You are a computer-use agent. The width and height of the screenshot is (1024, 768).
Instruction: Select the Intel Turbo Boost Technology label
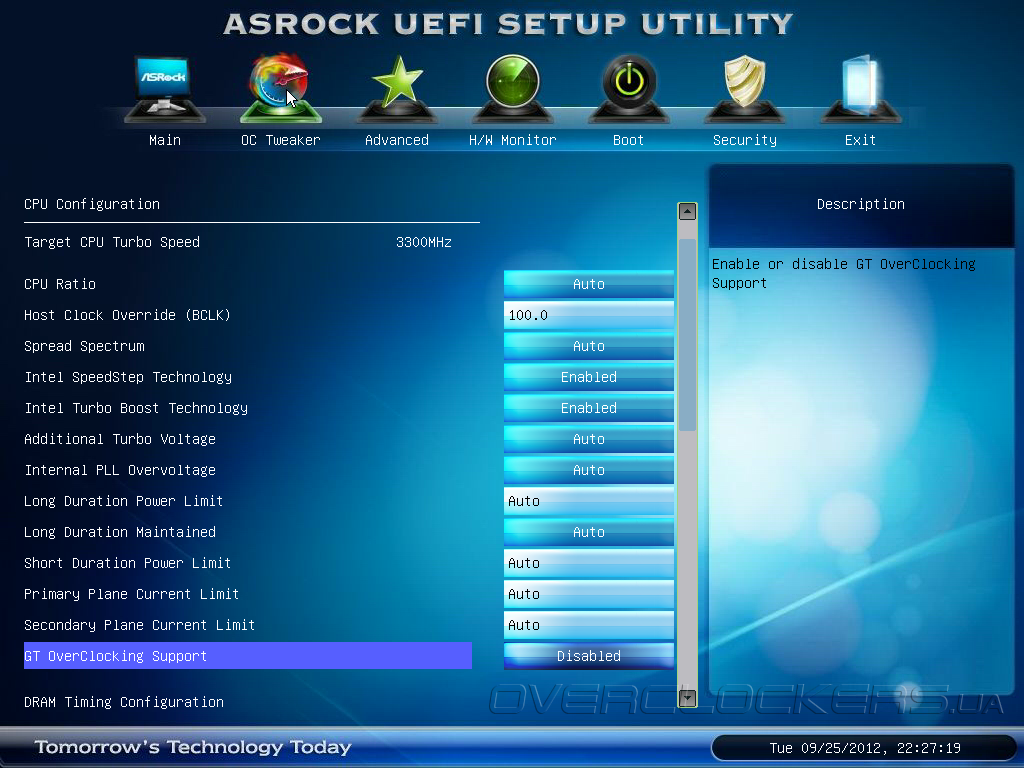136,409
